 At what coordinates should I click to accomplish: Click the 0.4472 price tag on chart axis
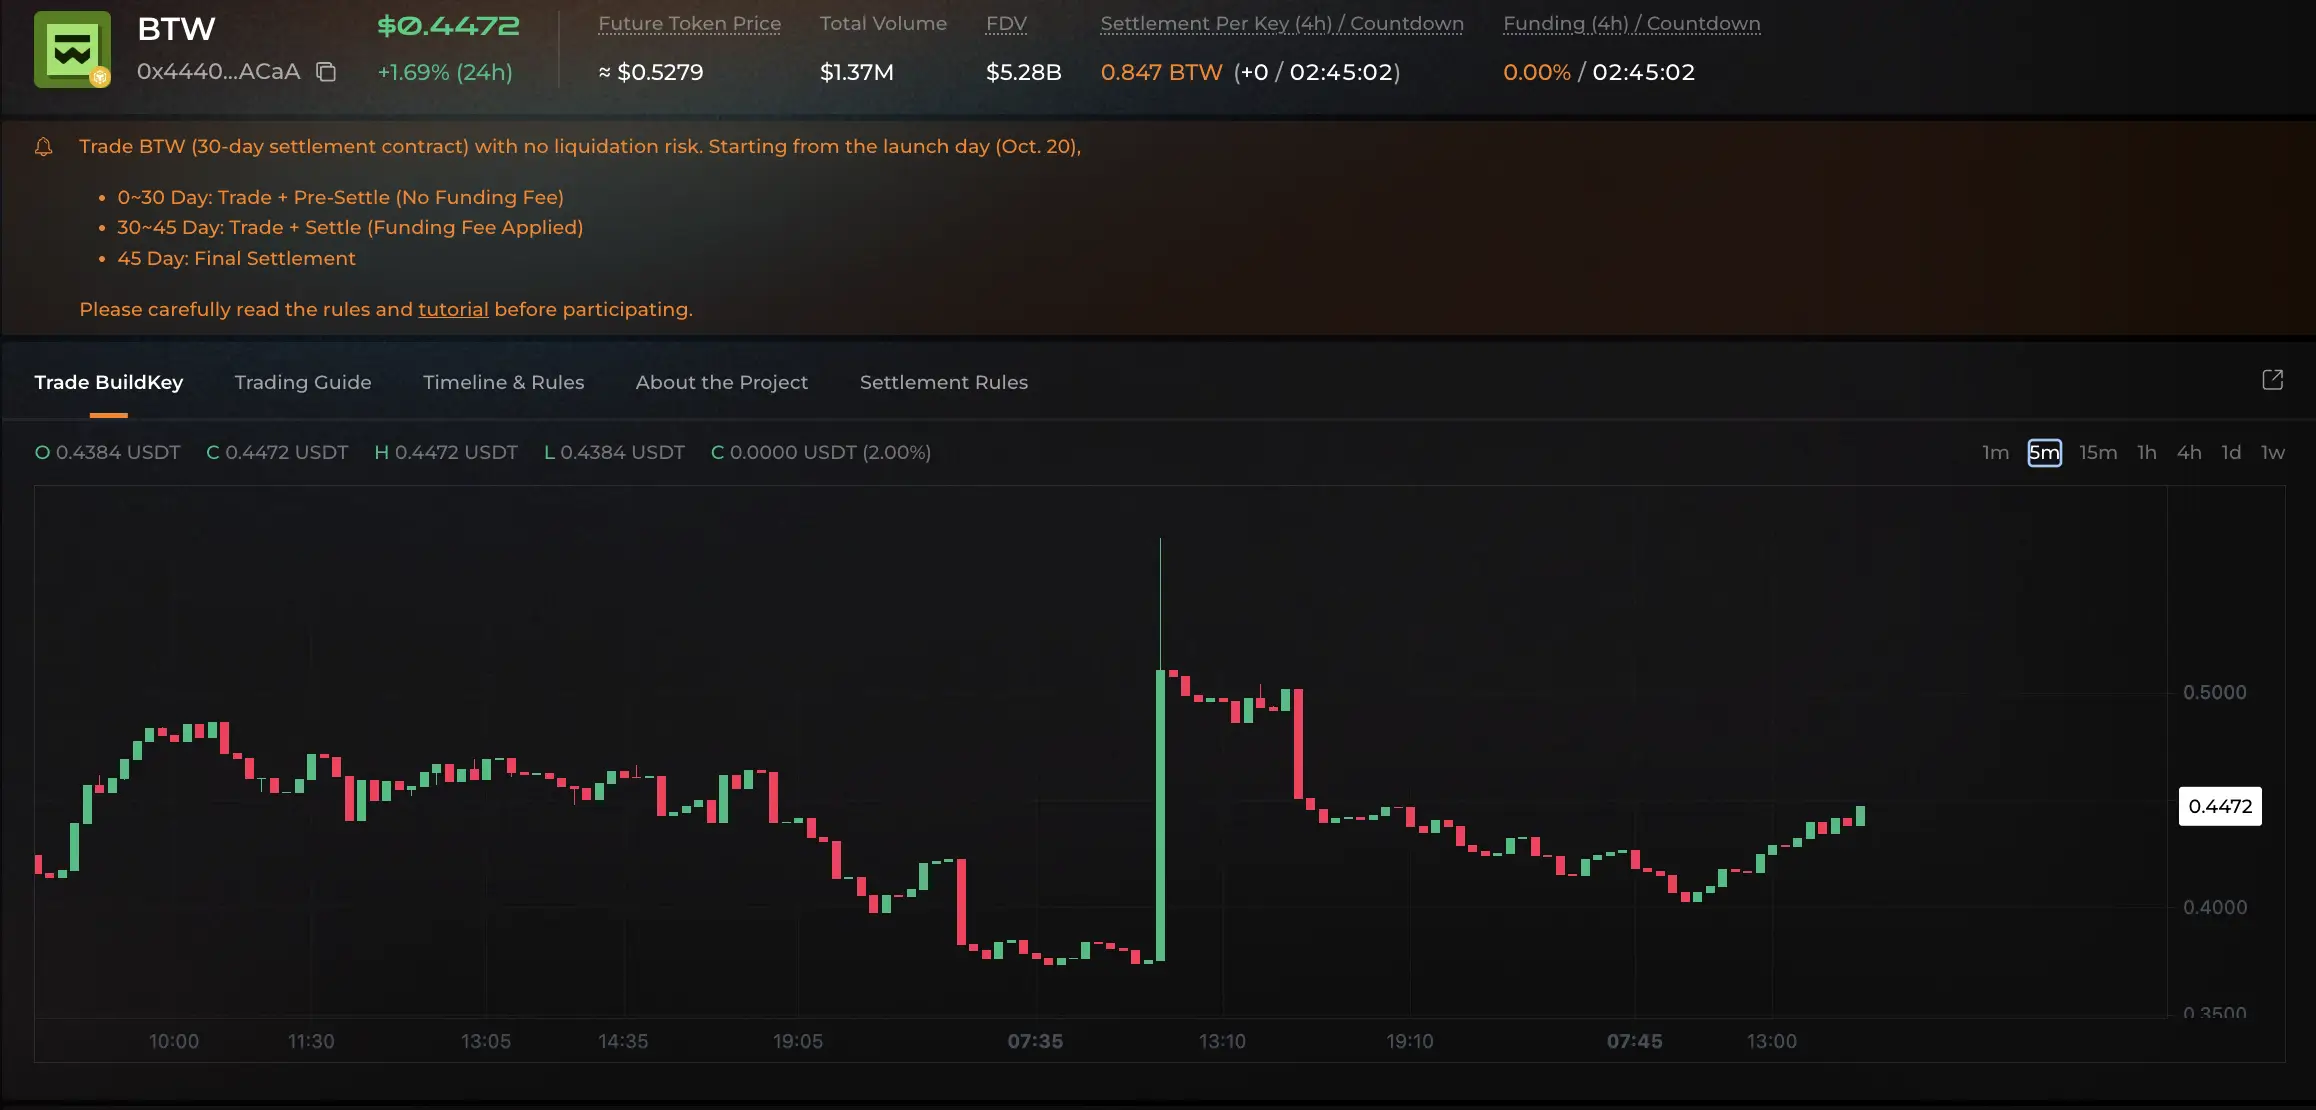[x=2220, y=806]
